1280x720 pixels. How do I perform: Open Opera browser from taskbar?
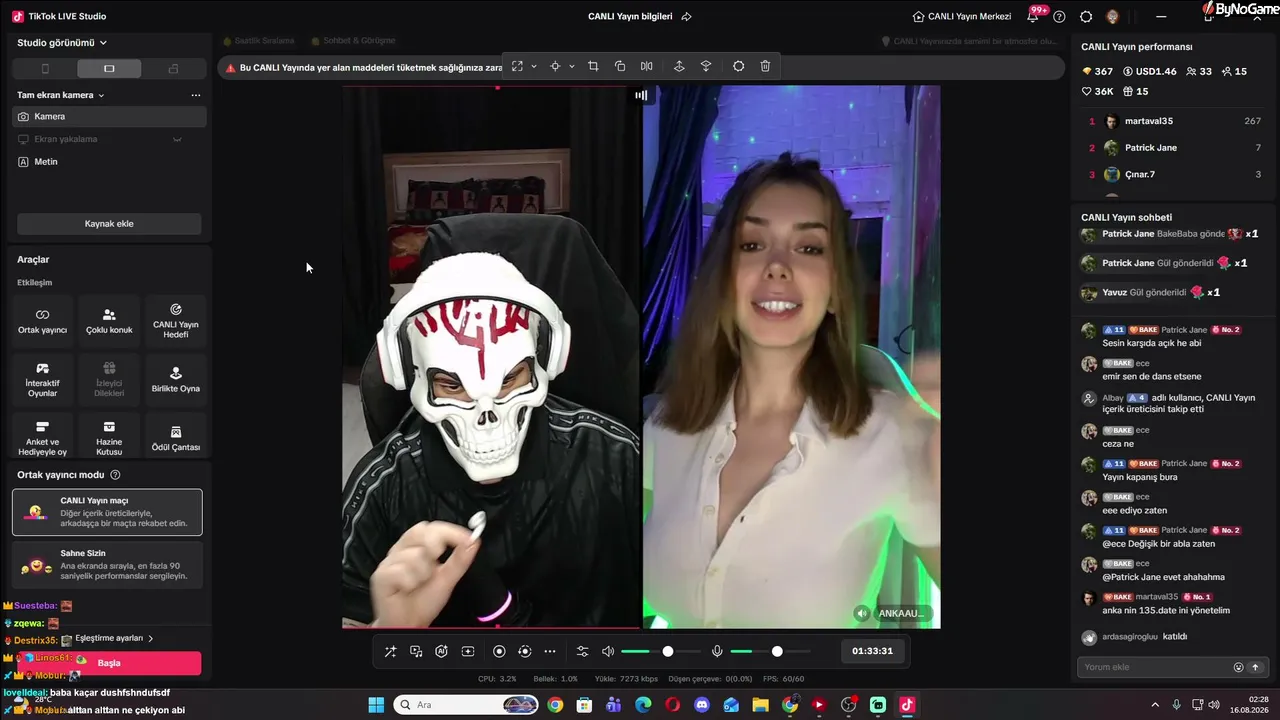pos(672,705)
